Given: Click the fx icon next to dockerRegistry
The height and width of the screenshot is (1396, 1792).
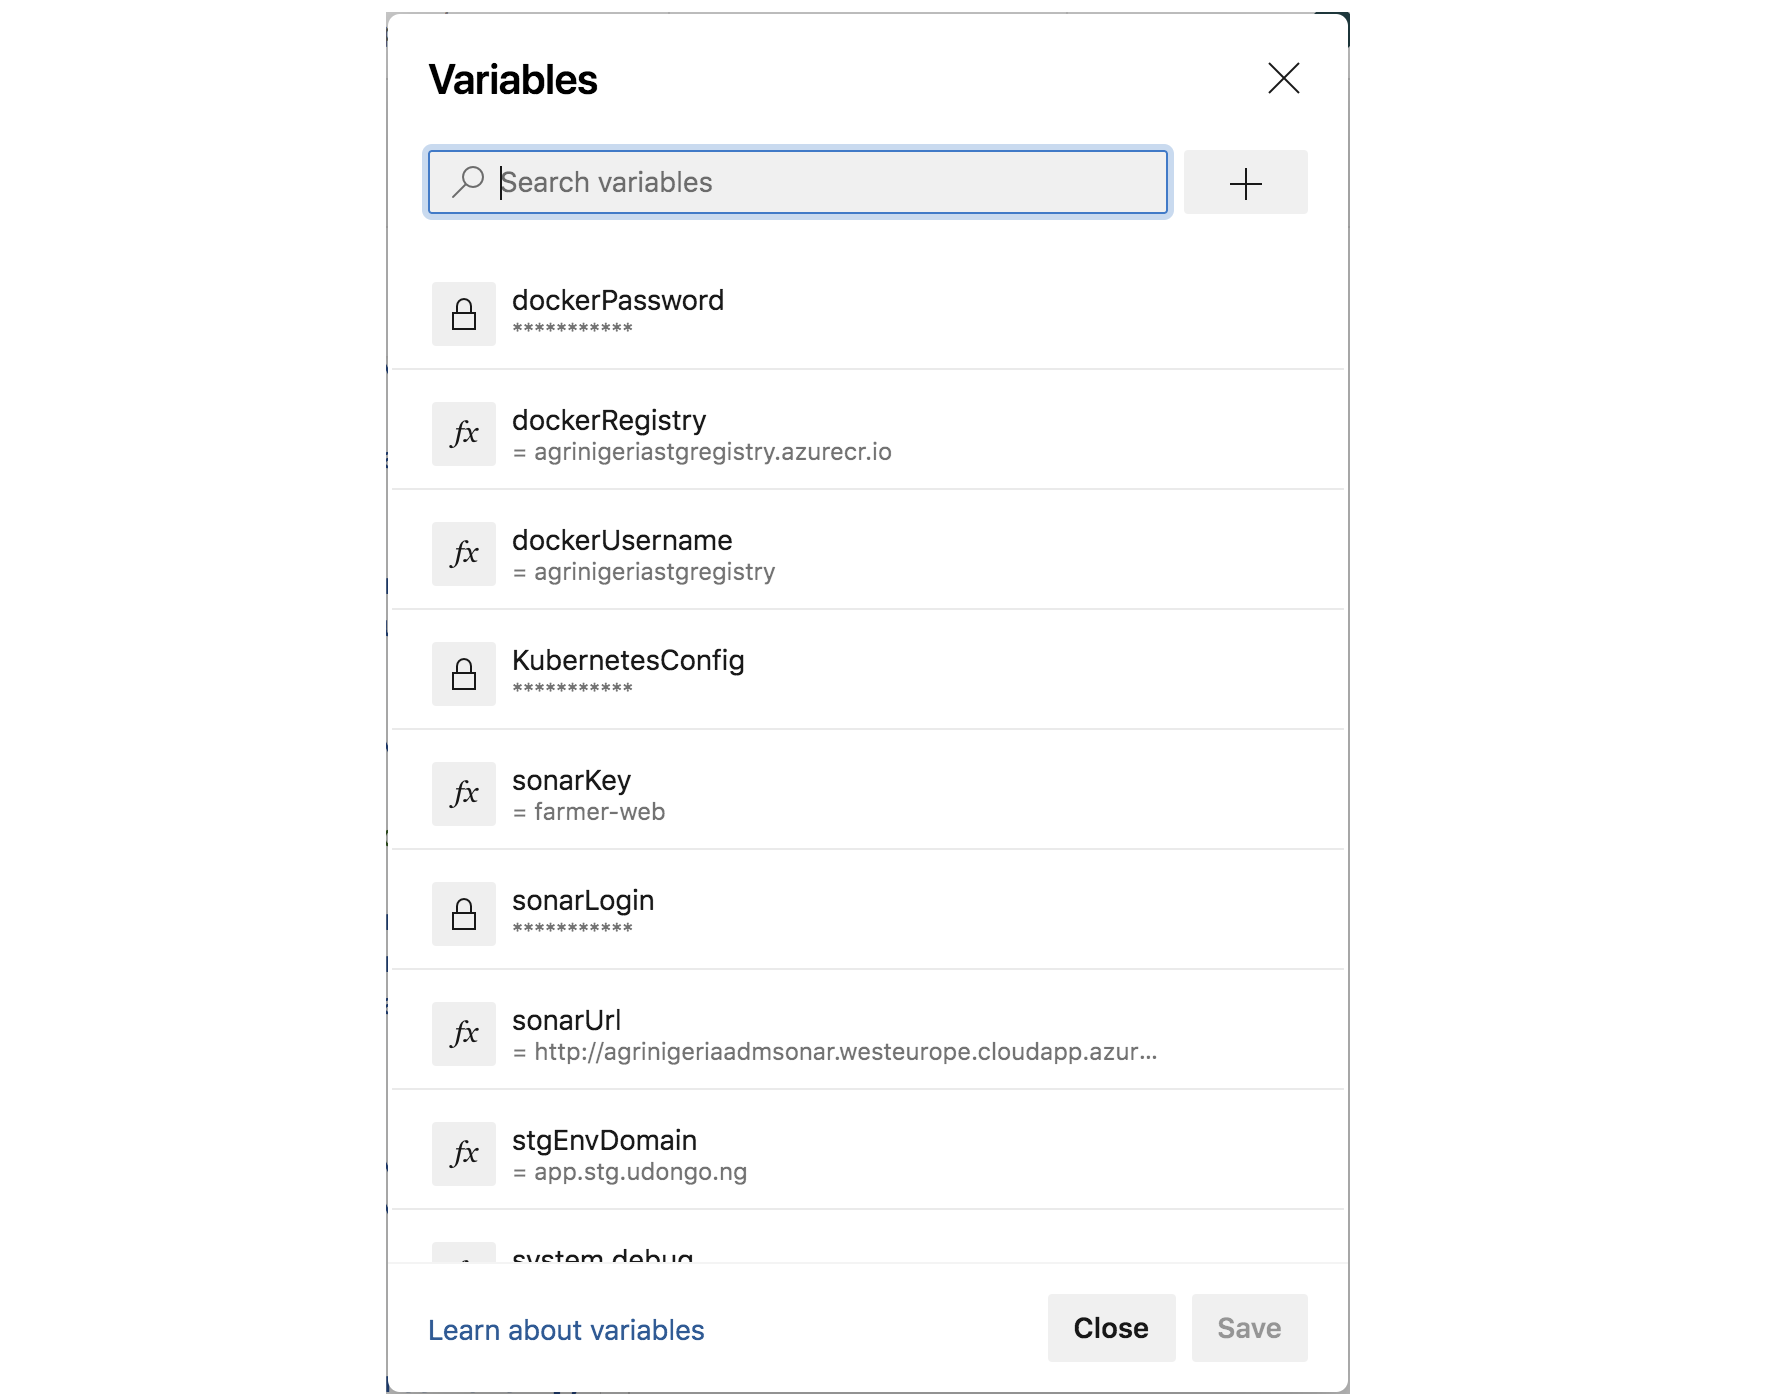Looking at the screenshot, I should click(x=463, y=433).
